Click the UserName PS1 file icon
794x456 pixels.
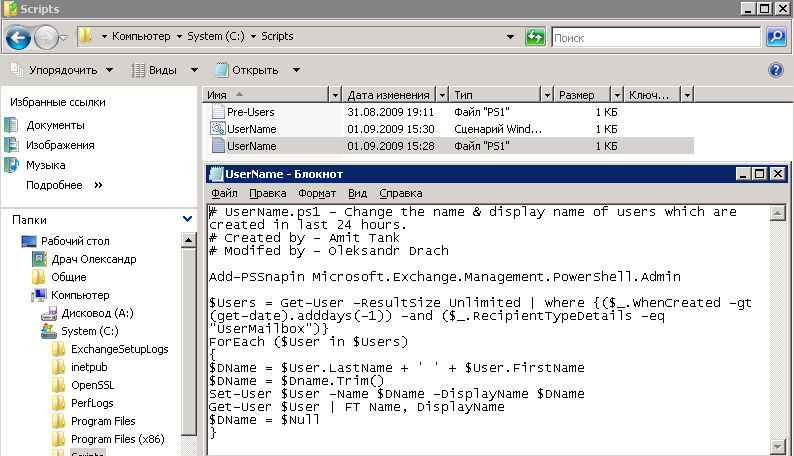[x=218, y=146]
